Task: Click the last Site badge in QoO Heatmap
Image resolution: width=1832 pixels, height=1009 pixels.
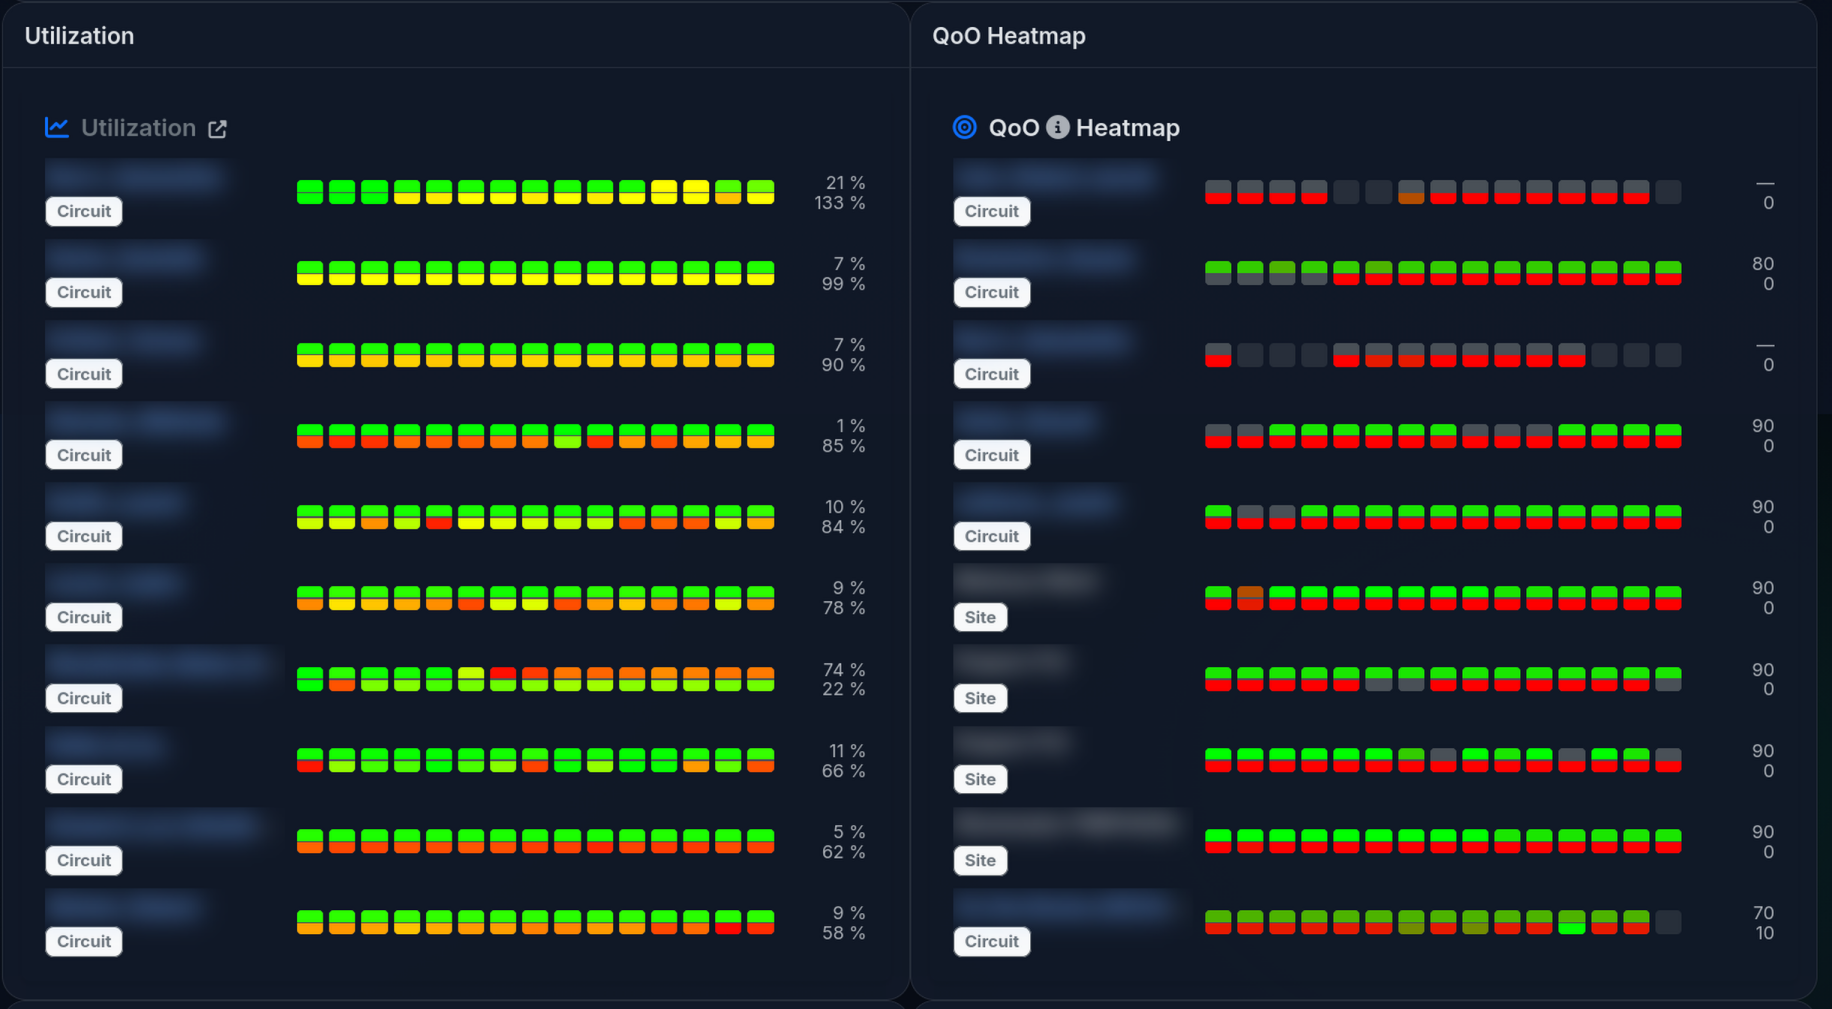Action: (x=980, y=860)
